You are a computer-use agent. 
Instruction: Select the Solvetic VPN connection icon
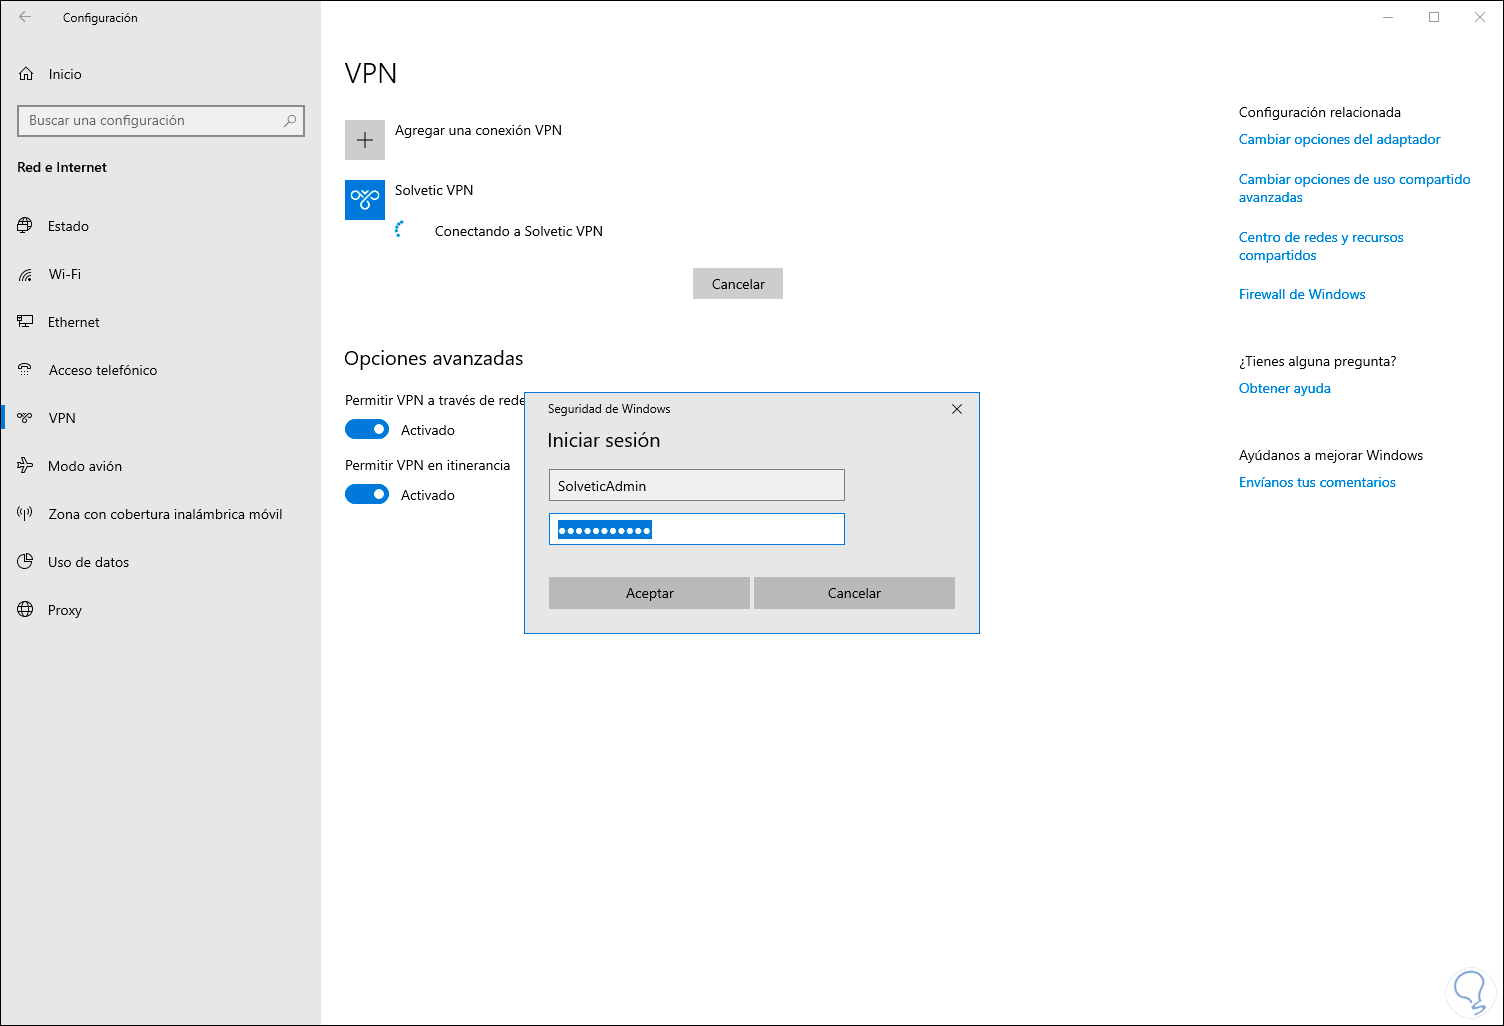[365, 200]
